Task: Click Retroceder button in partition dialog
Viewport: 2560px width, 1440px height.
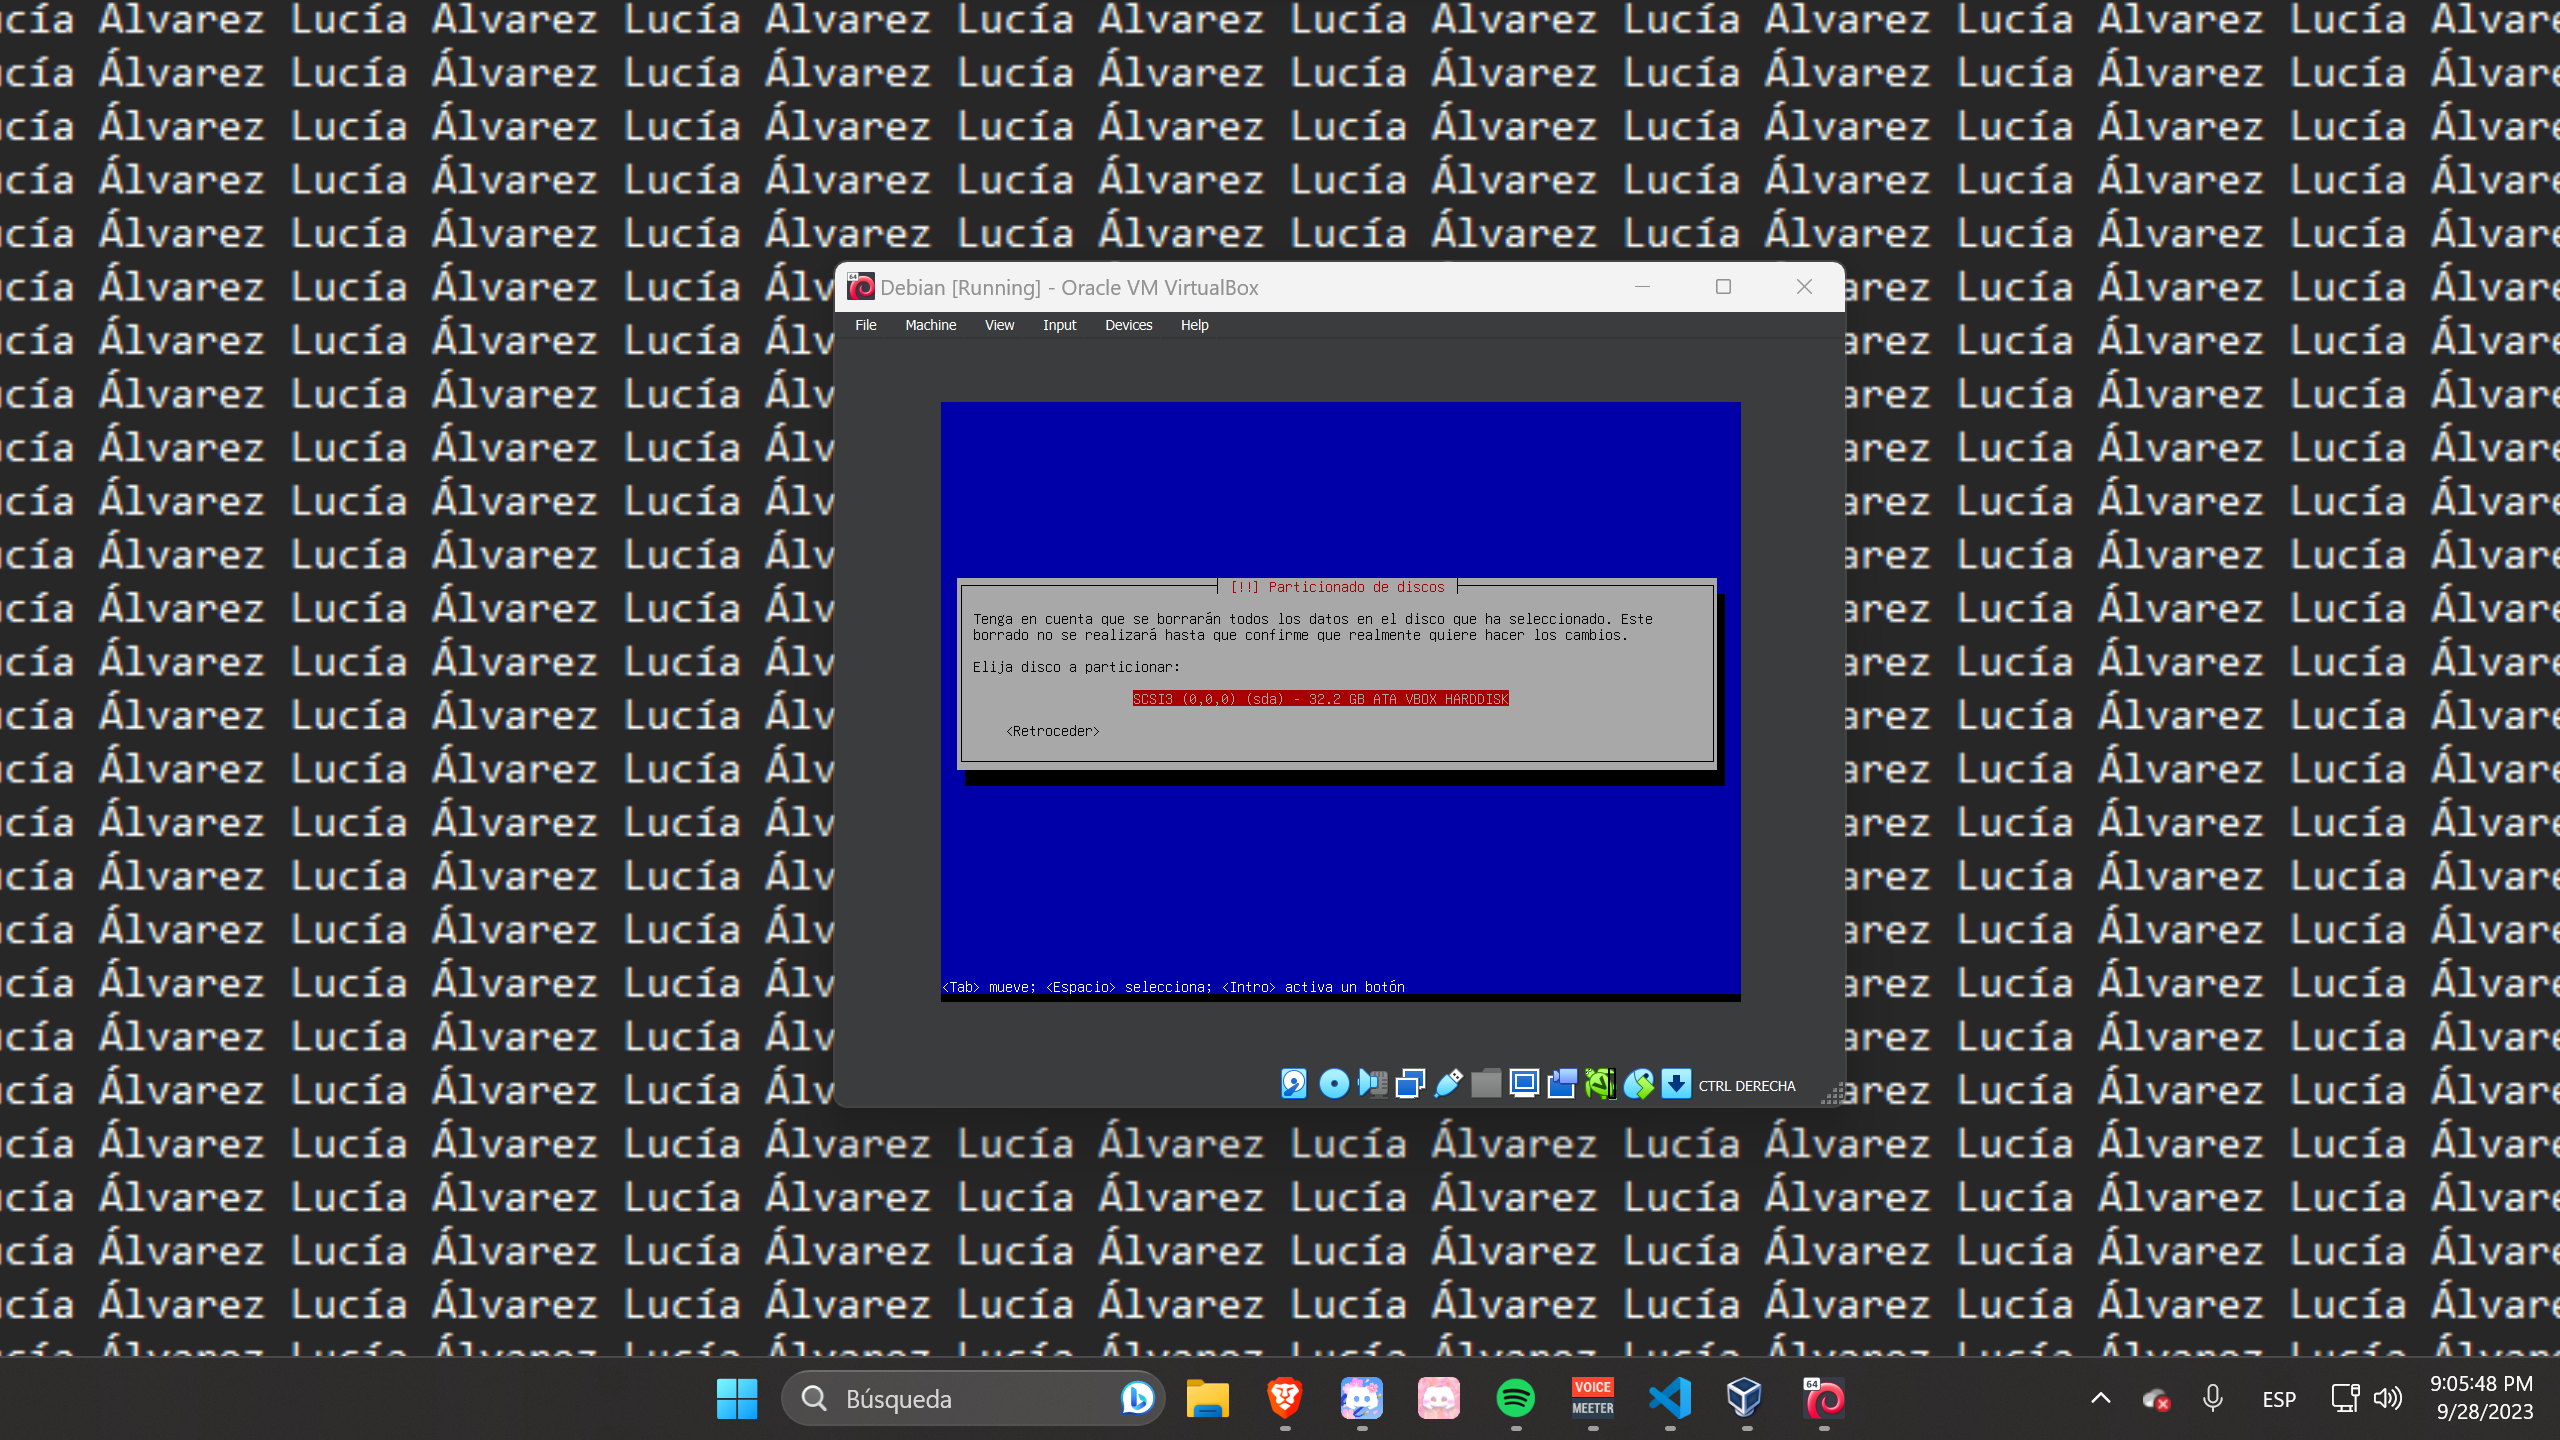Action: (x=1051, y=730)
